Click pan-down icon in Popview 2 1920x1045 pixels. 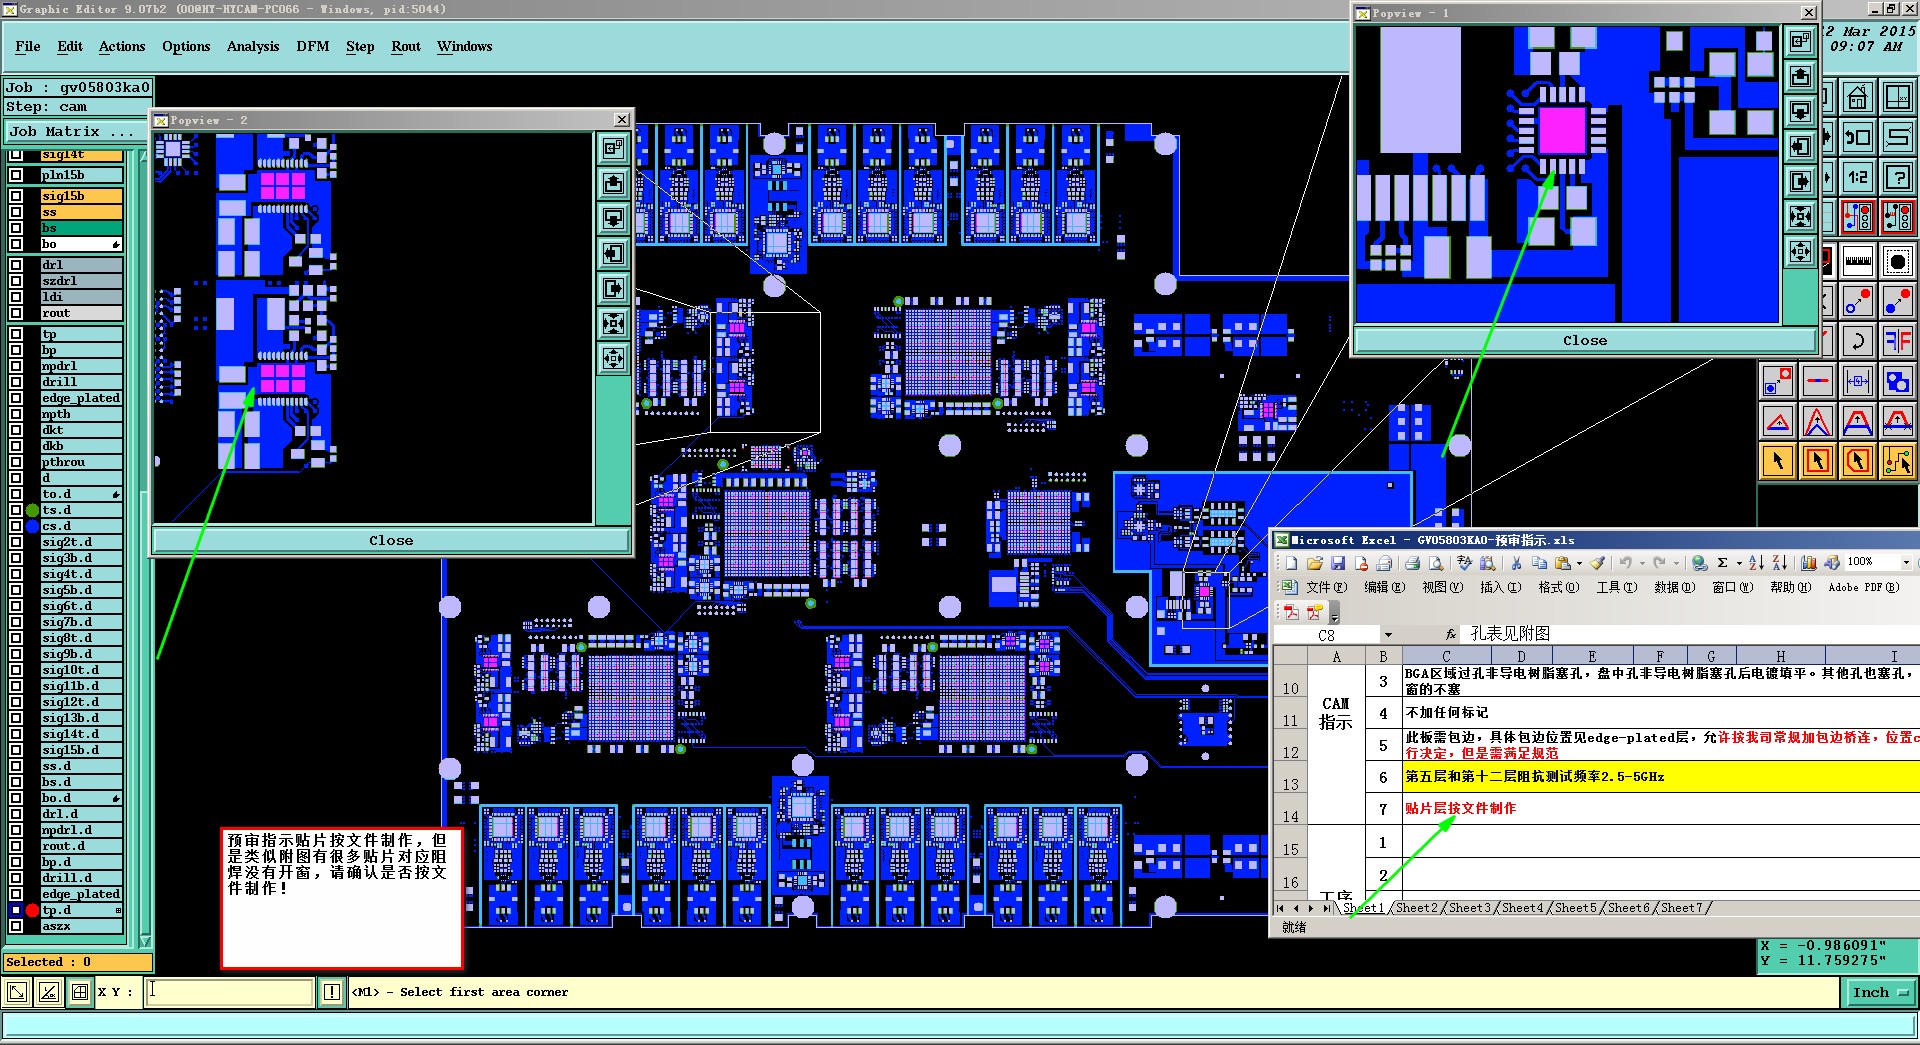[614, 219]
